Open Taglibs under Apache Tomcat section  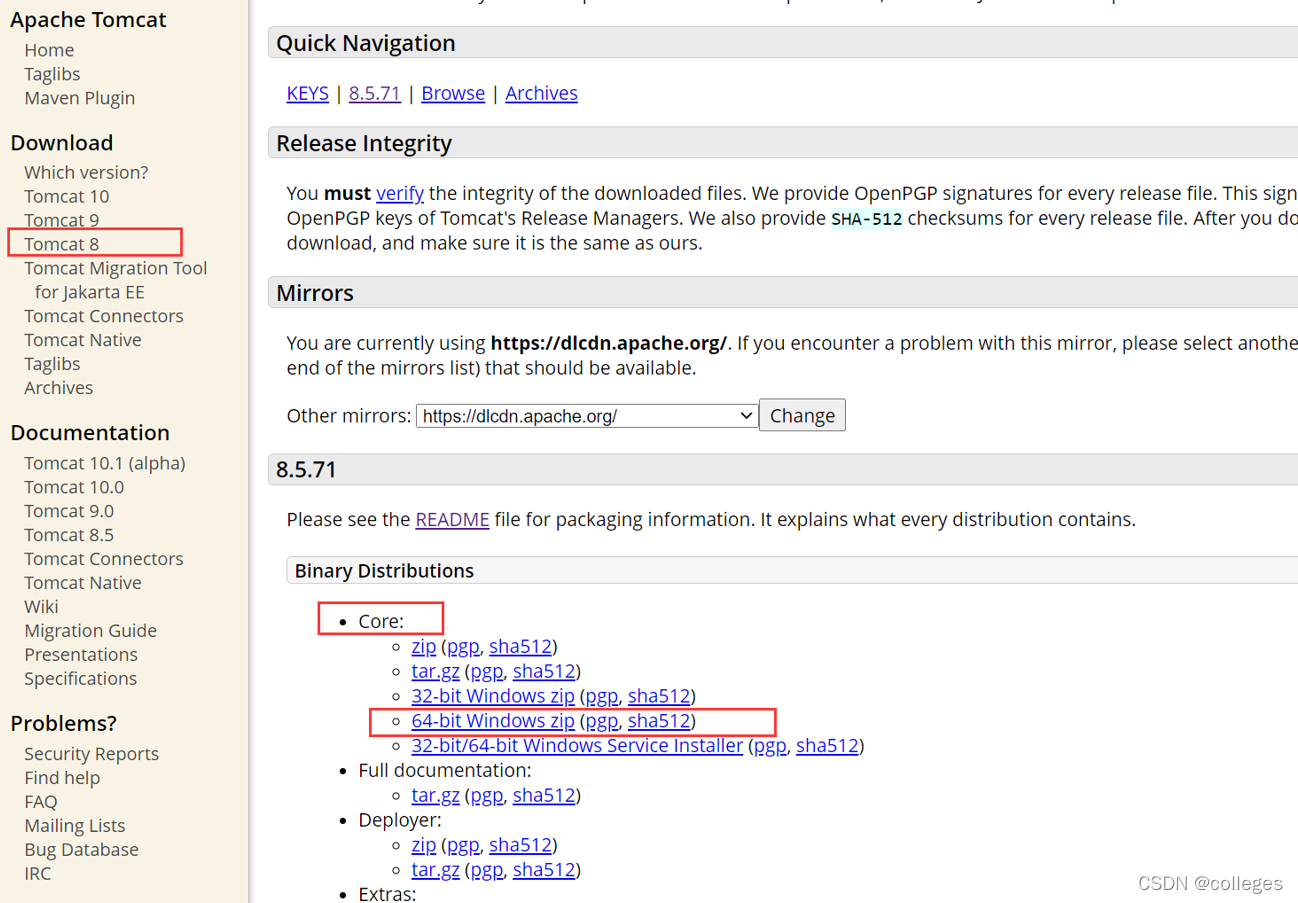(x=52, y=74)
